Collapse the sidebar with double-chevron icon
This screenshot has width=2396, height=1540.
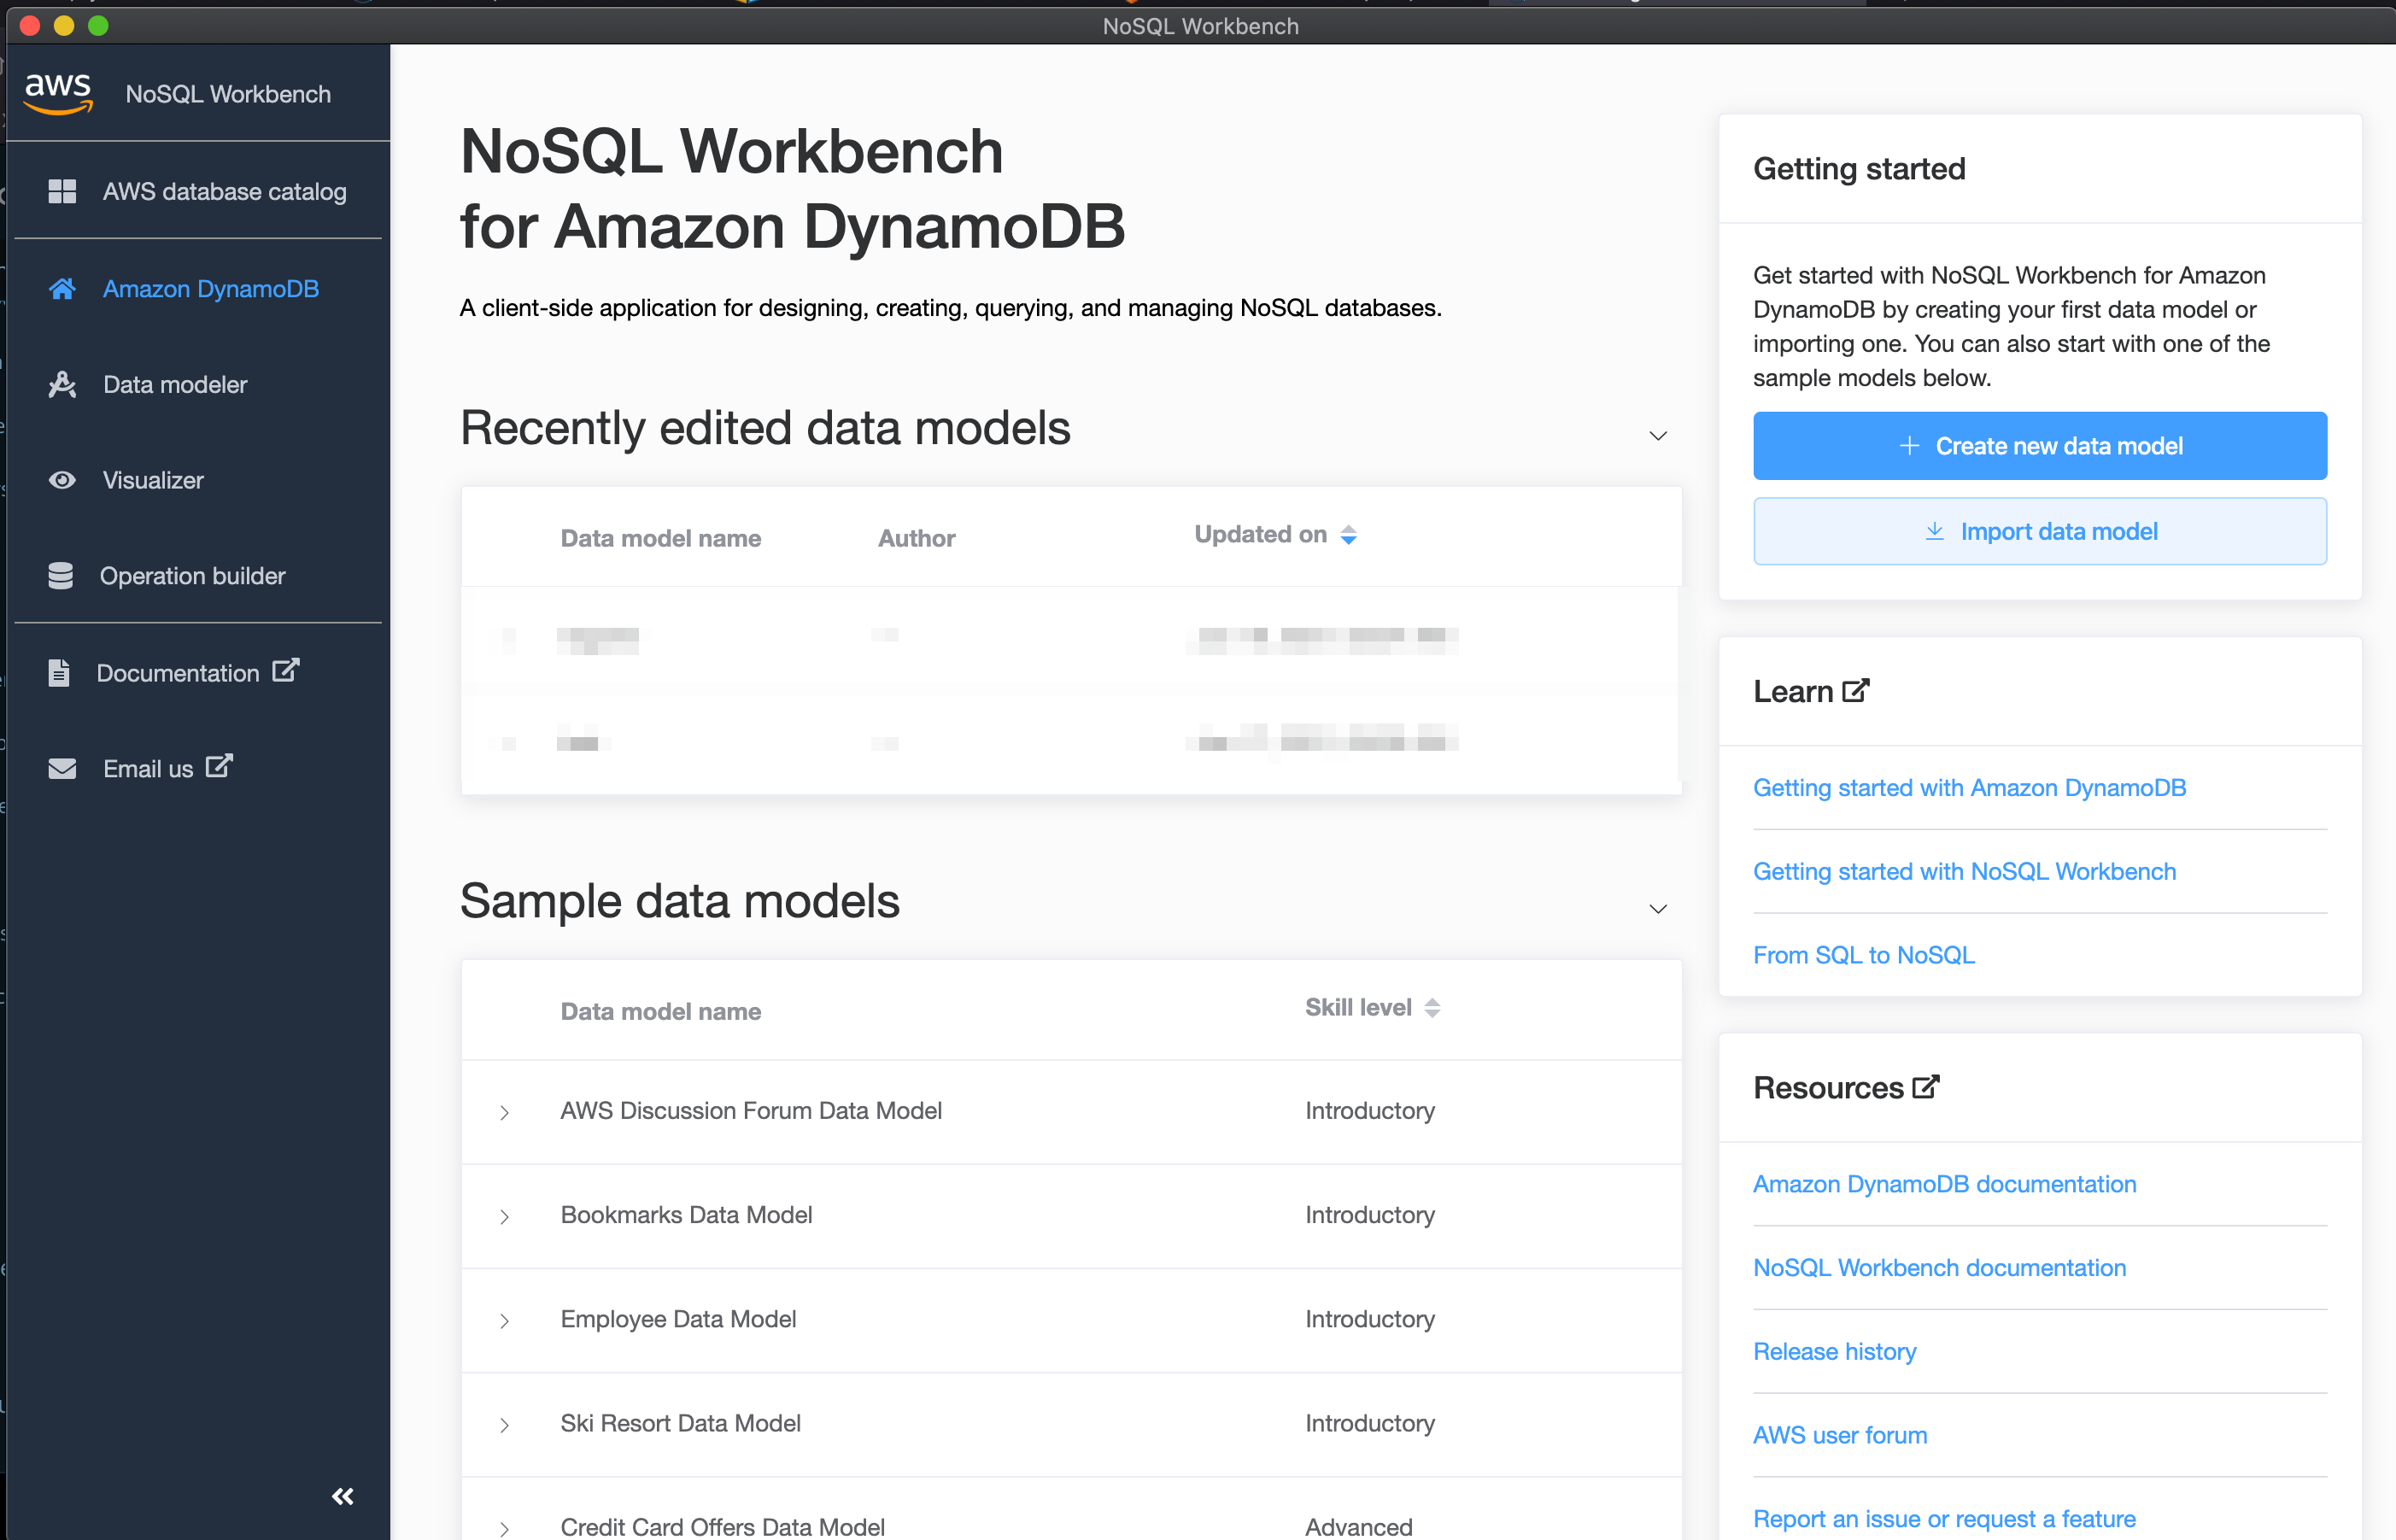[343, 1496]
